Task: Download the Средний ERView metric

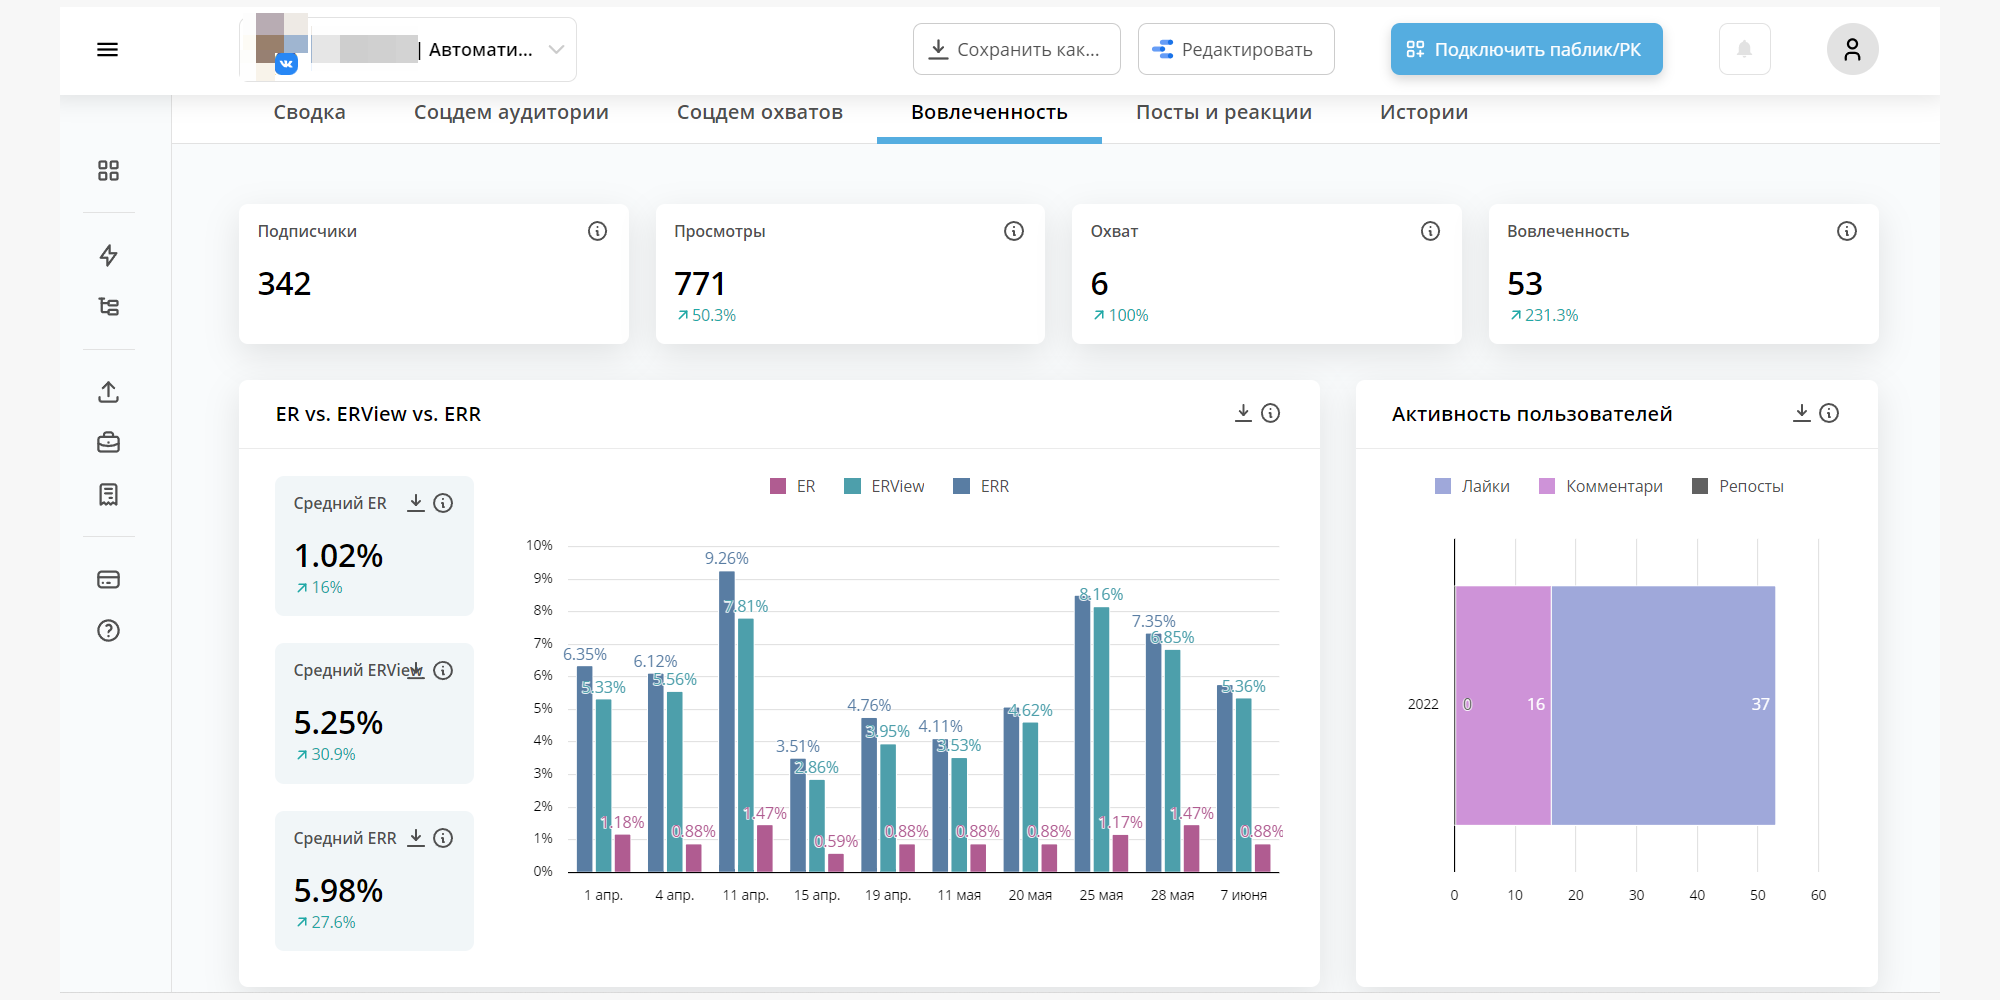Action: tap(416, 670)
